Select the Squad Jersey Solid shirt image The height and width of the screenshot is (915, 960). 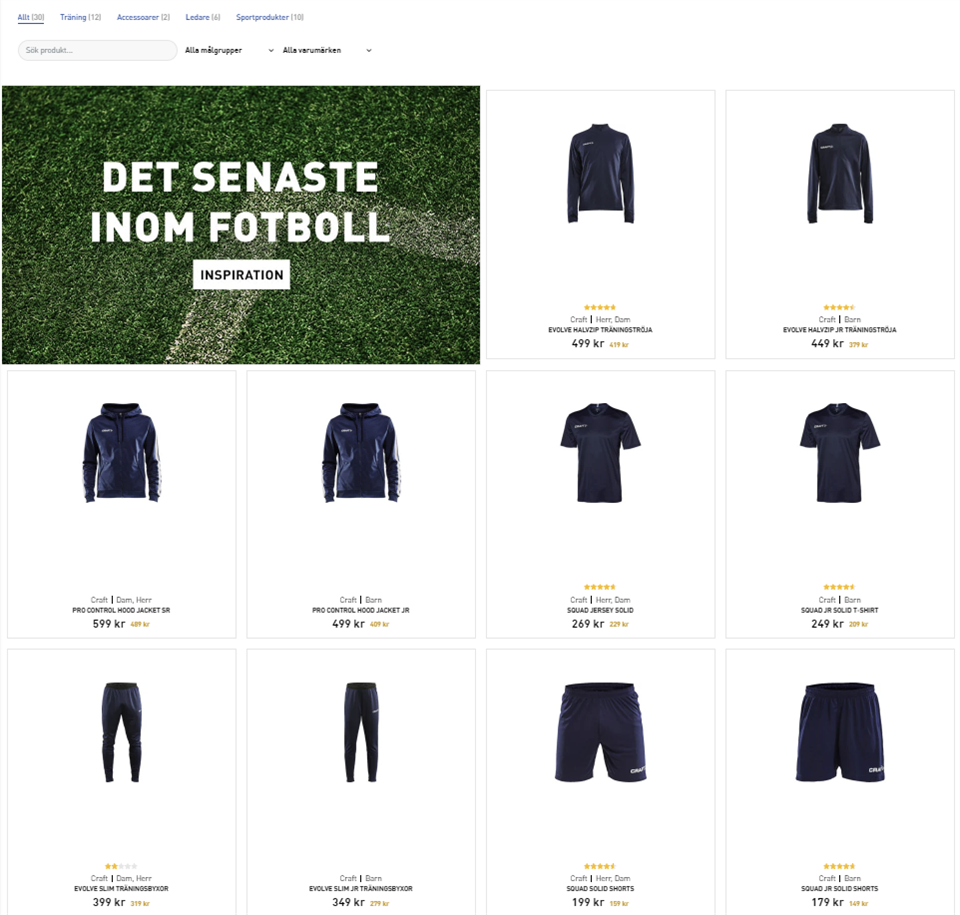pos(600,453)
